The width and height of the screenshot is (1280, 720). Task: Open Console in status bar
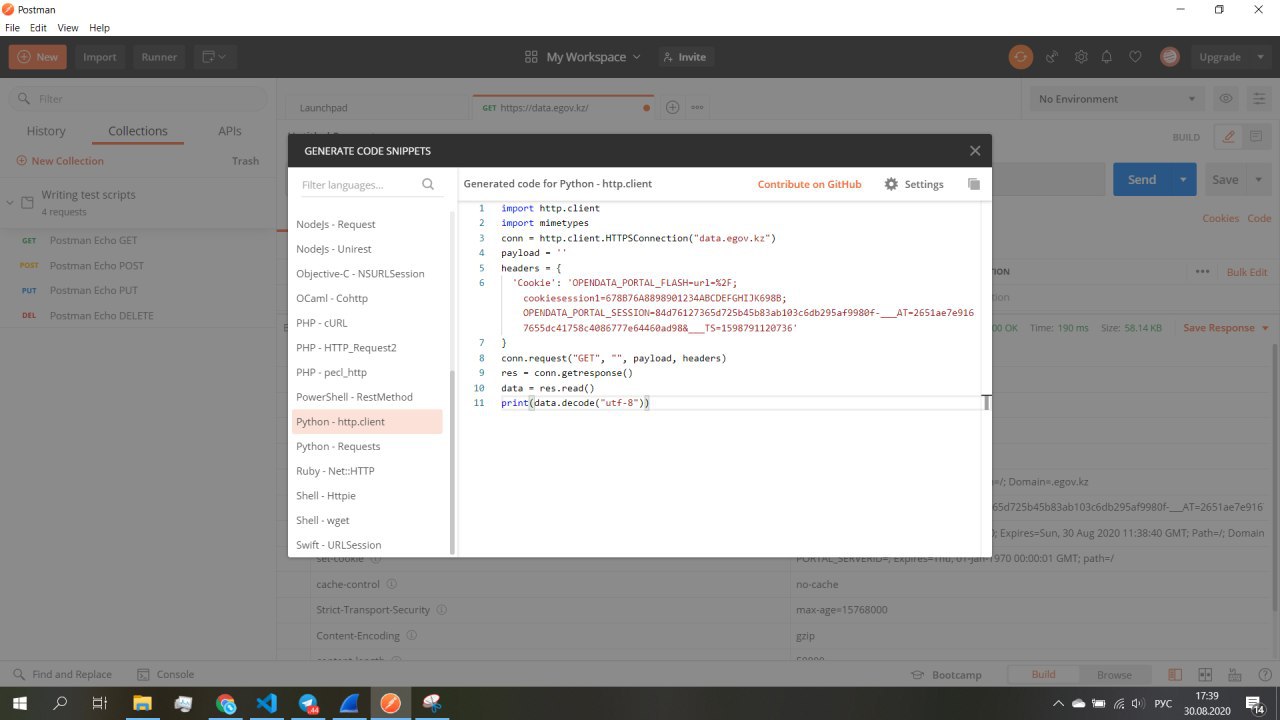click(166, 674)
